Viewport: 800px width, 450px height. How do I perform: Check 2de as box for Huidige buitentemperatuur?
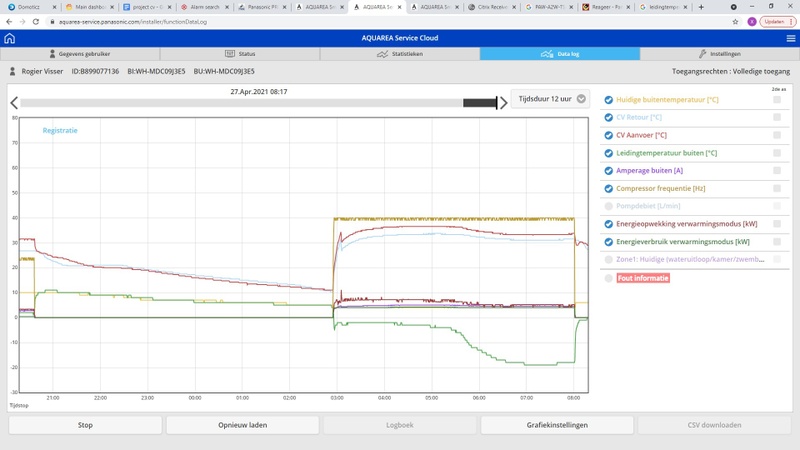click(x=777, y=99)
